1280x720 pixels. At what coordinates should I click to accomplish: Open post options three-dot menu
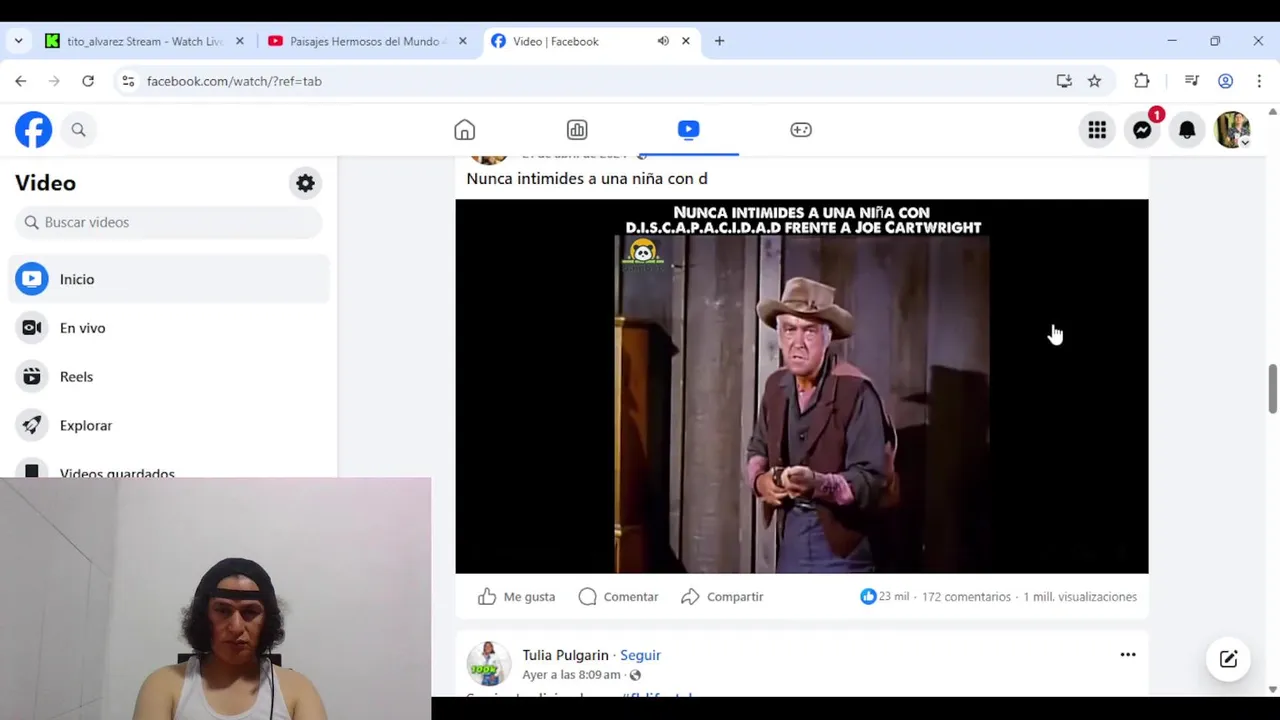pos(1128,655)
